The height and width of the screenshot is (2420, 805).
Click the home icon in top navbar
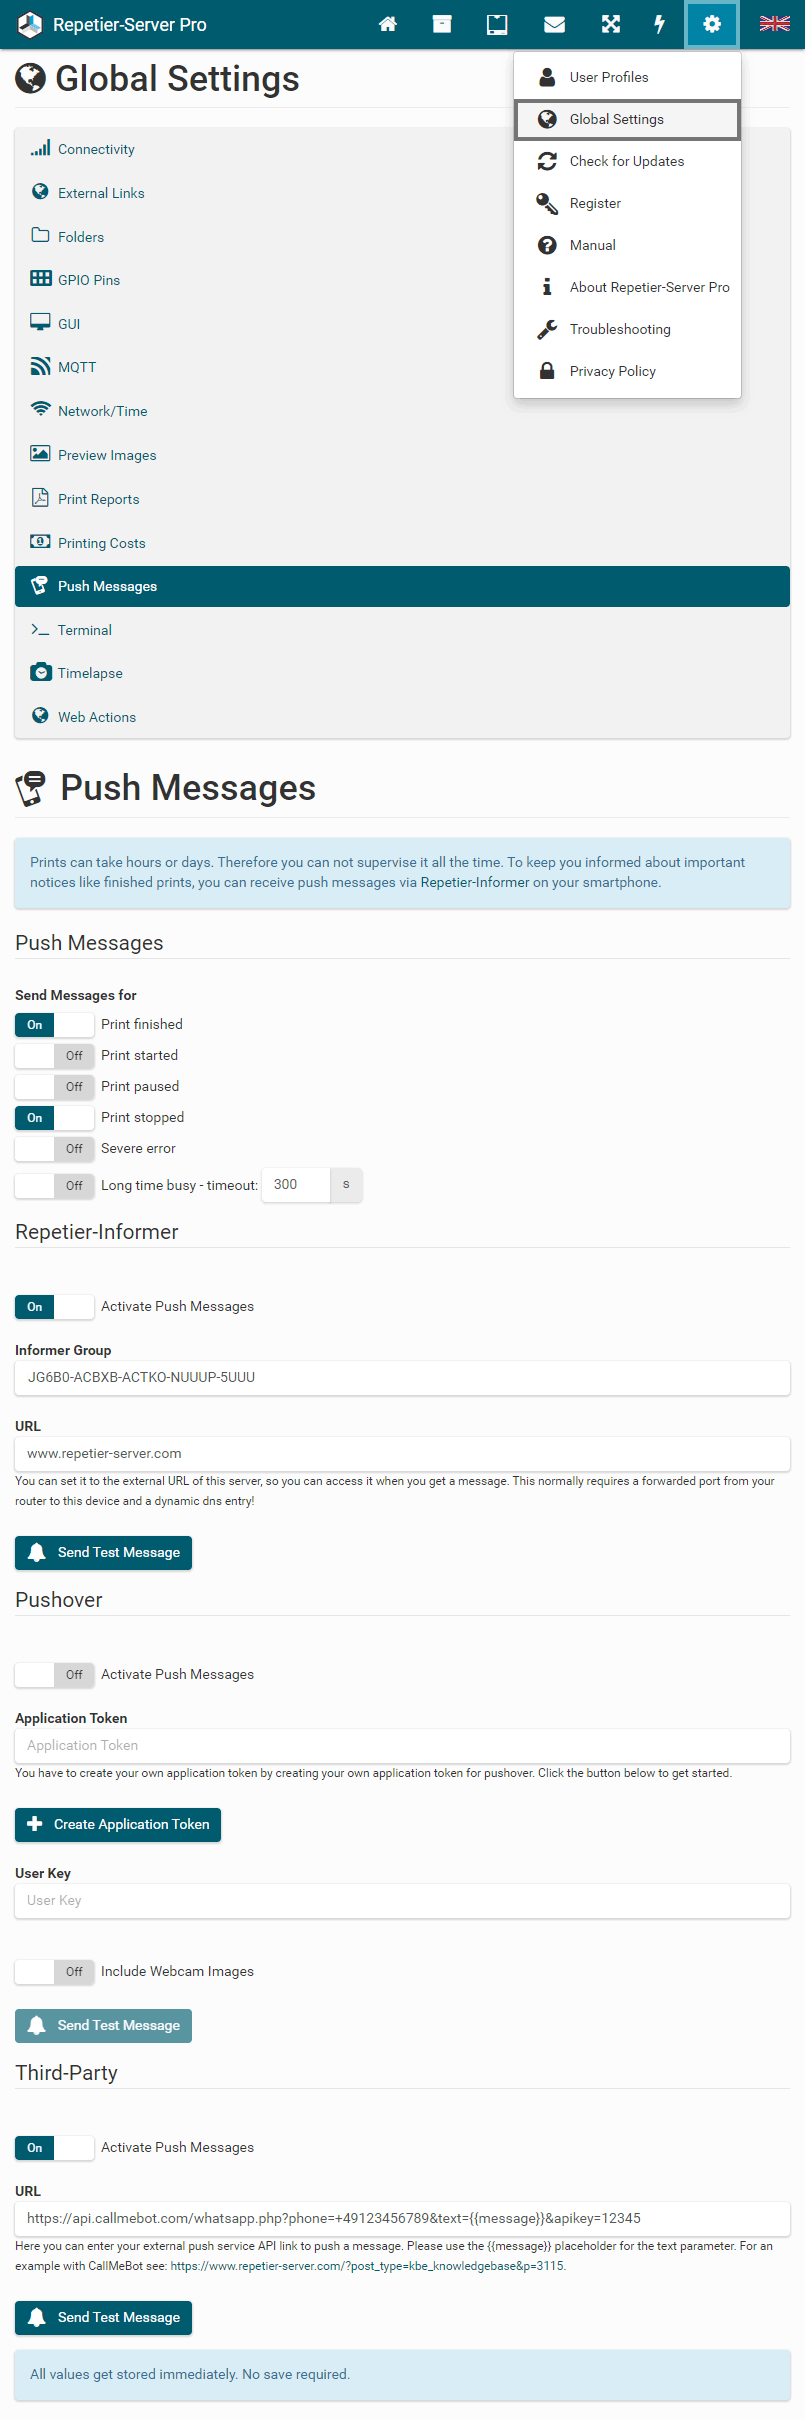tap(388, 25)
